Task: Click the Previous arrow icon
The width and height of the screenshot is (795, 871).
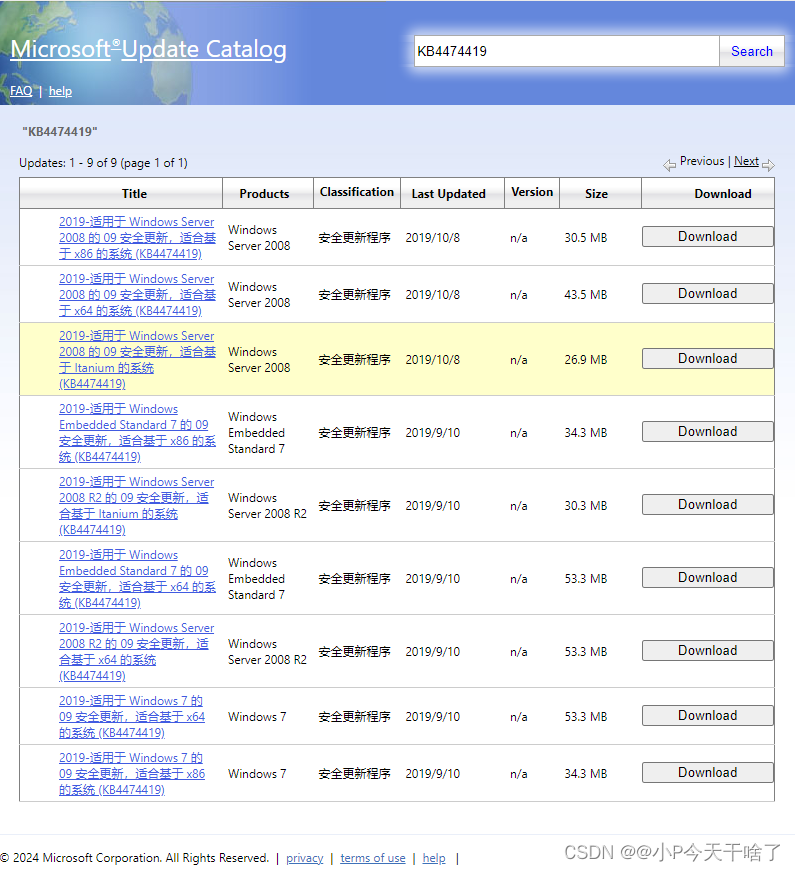Action: tap(669, 164)
